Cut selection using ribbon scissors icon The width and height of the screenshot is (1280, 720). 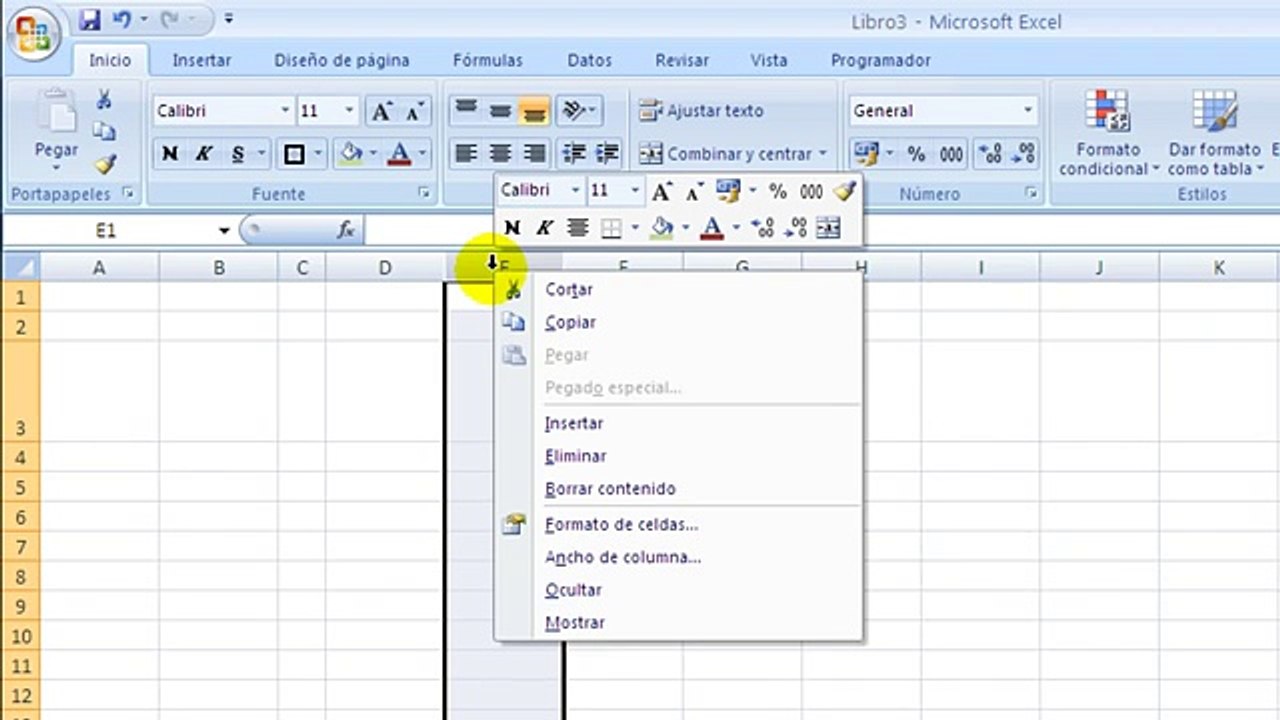(x=104, y=100)
